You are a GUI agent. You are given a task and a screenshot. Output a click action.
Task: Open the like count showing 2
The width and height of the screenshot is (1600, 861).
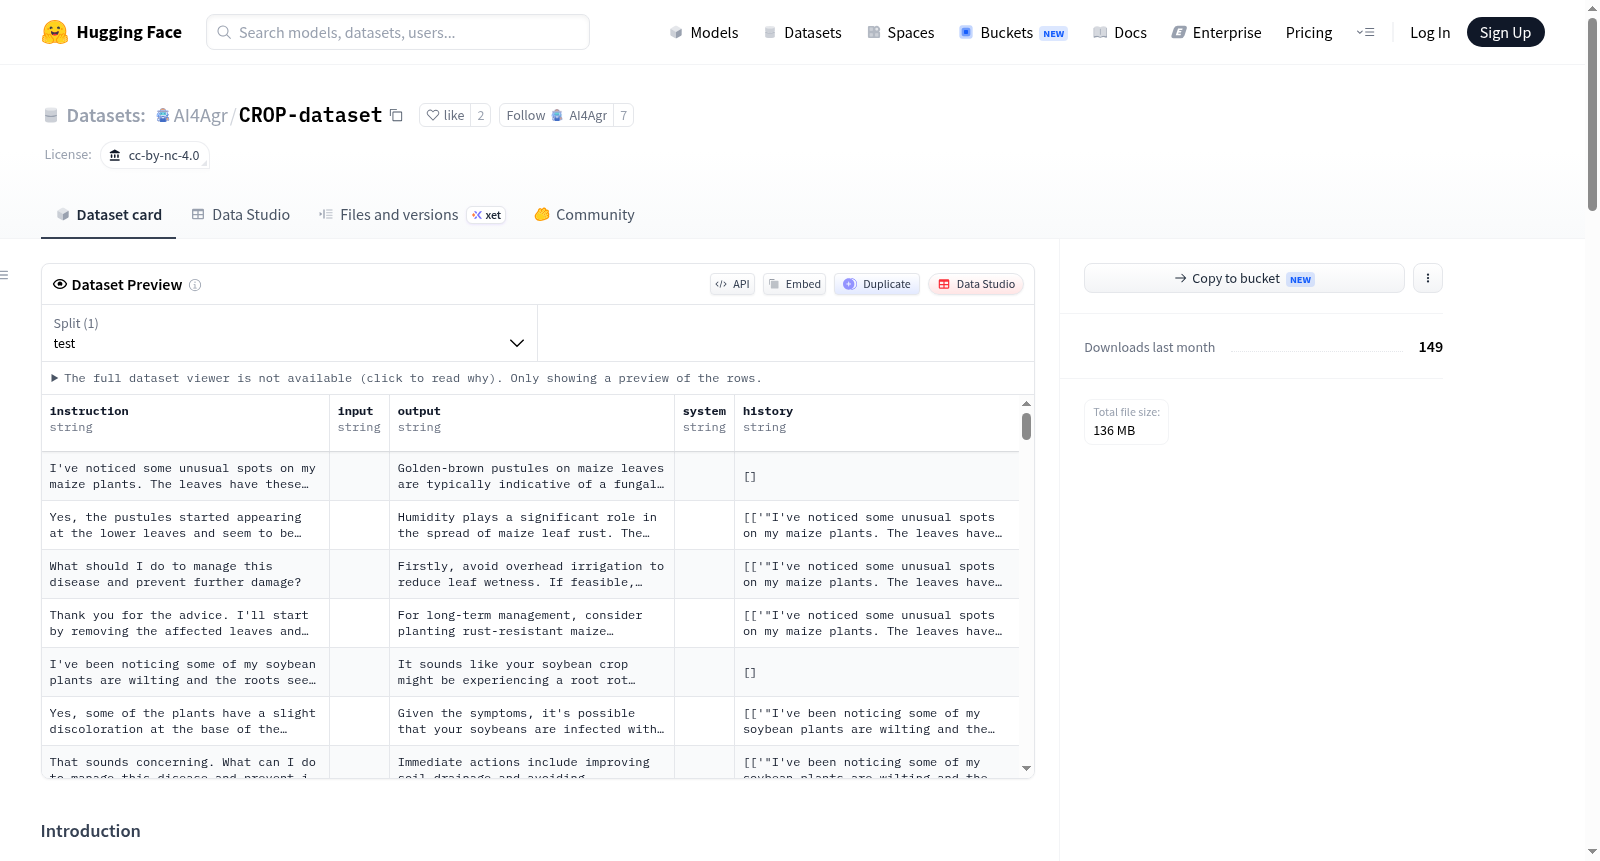pos(481,115)
